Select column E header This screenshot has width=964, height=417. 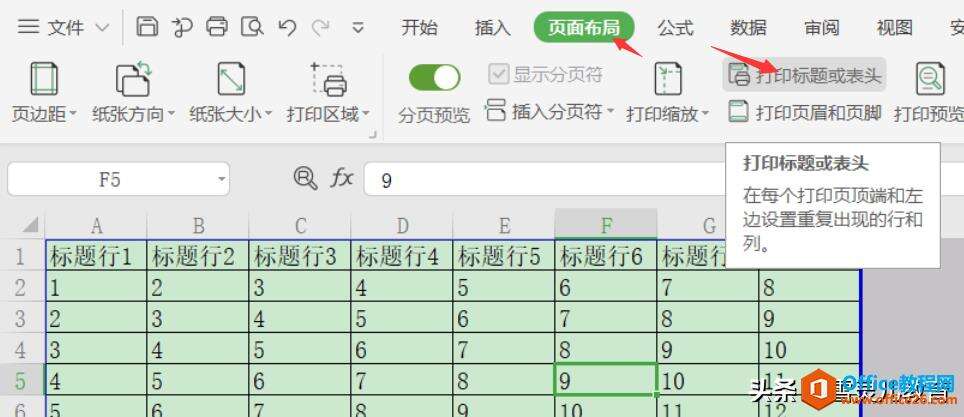504,226
